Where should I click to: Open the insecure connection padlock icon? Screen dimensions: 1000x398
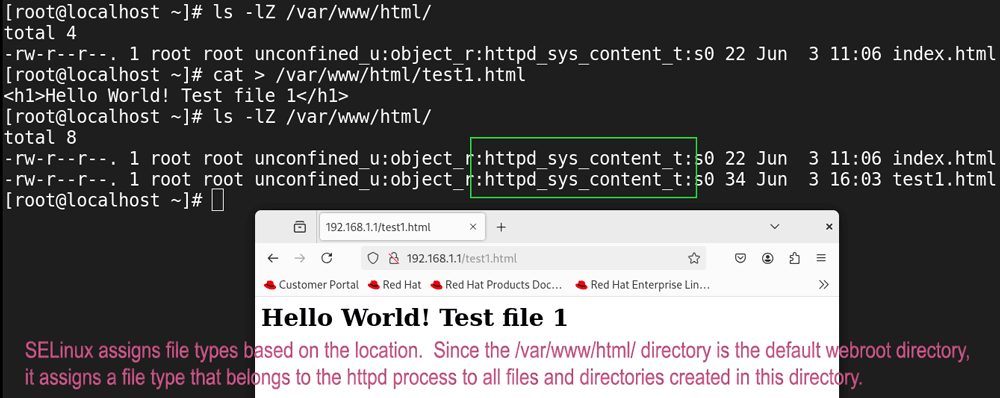pos(393,258)
